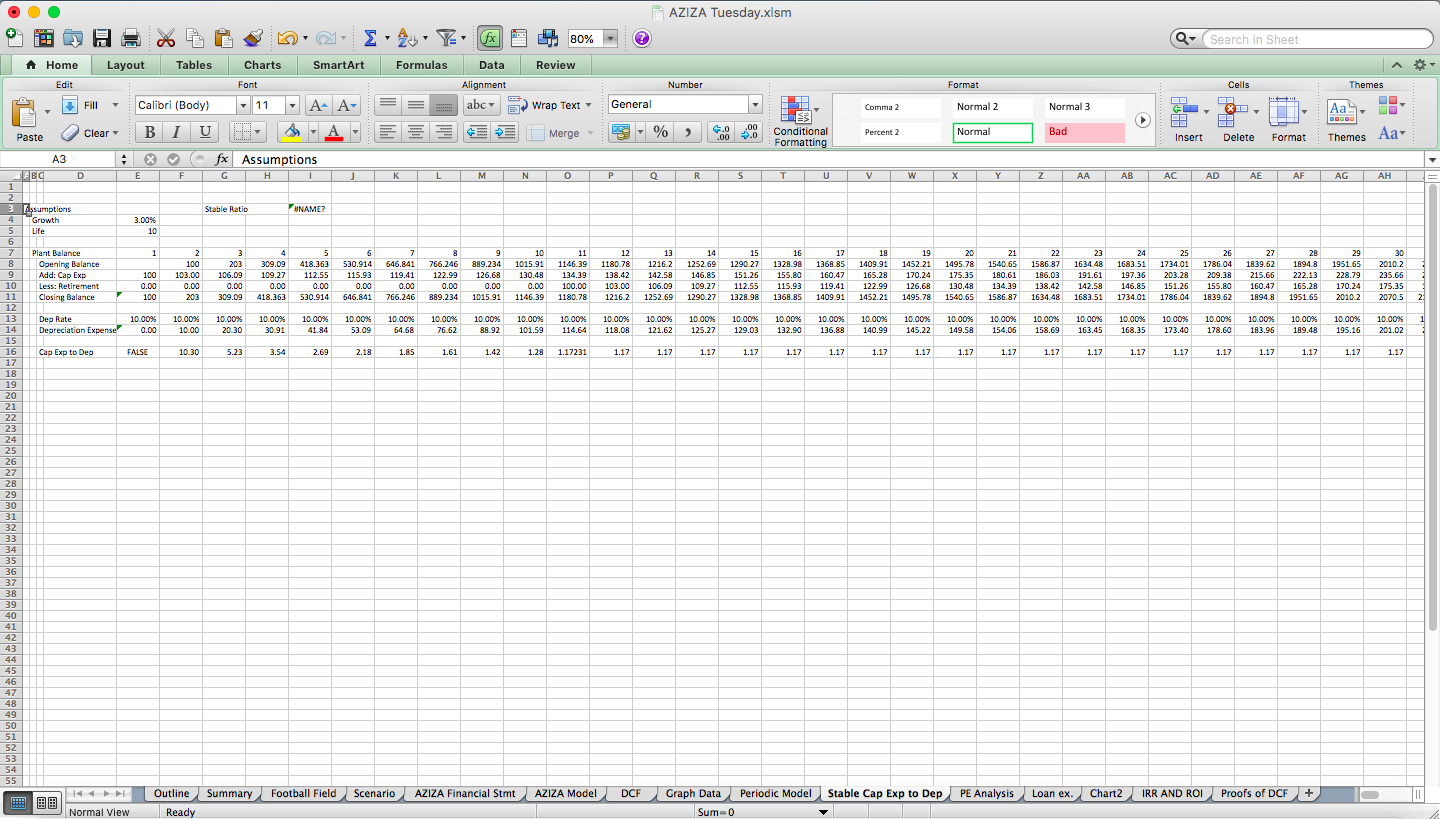Screen dimensions: 1440x819
Task: Select the Cut scissors icon
Action: 166,37
